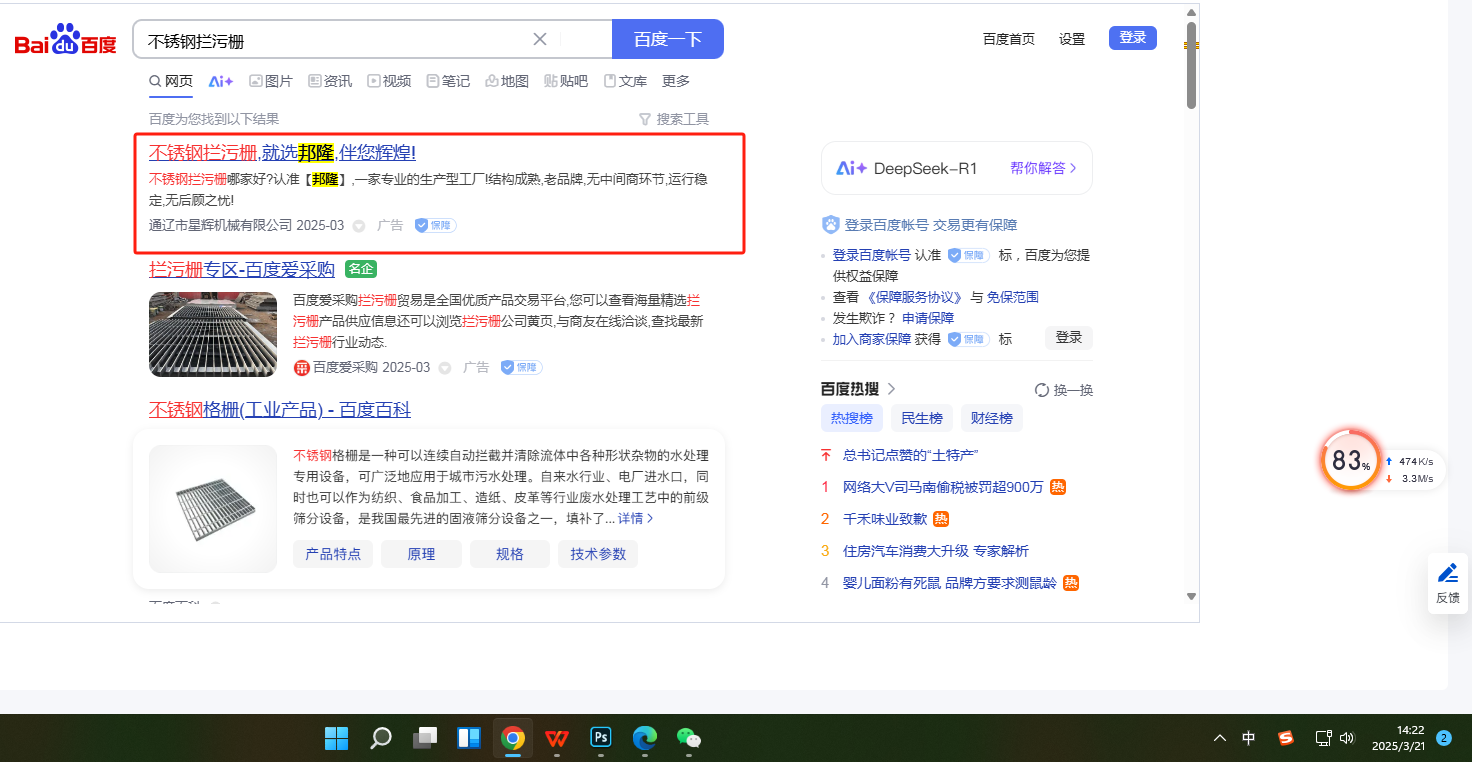Launch WeChat from the taskbar
This screenshot has width=1472, height=762.
(688, 738)
